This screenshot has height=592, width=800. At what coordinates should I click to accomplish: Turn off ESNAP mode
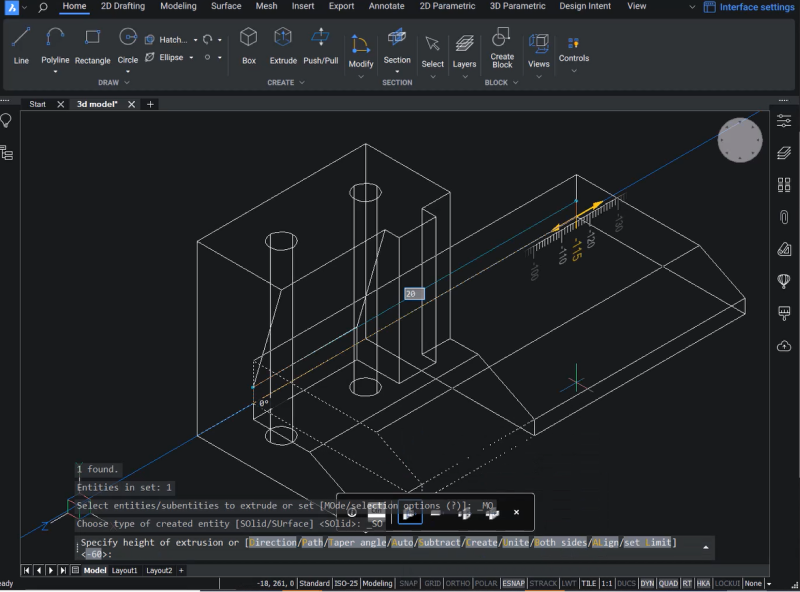(512, 583)
